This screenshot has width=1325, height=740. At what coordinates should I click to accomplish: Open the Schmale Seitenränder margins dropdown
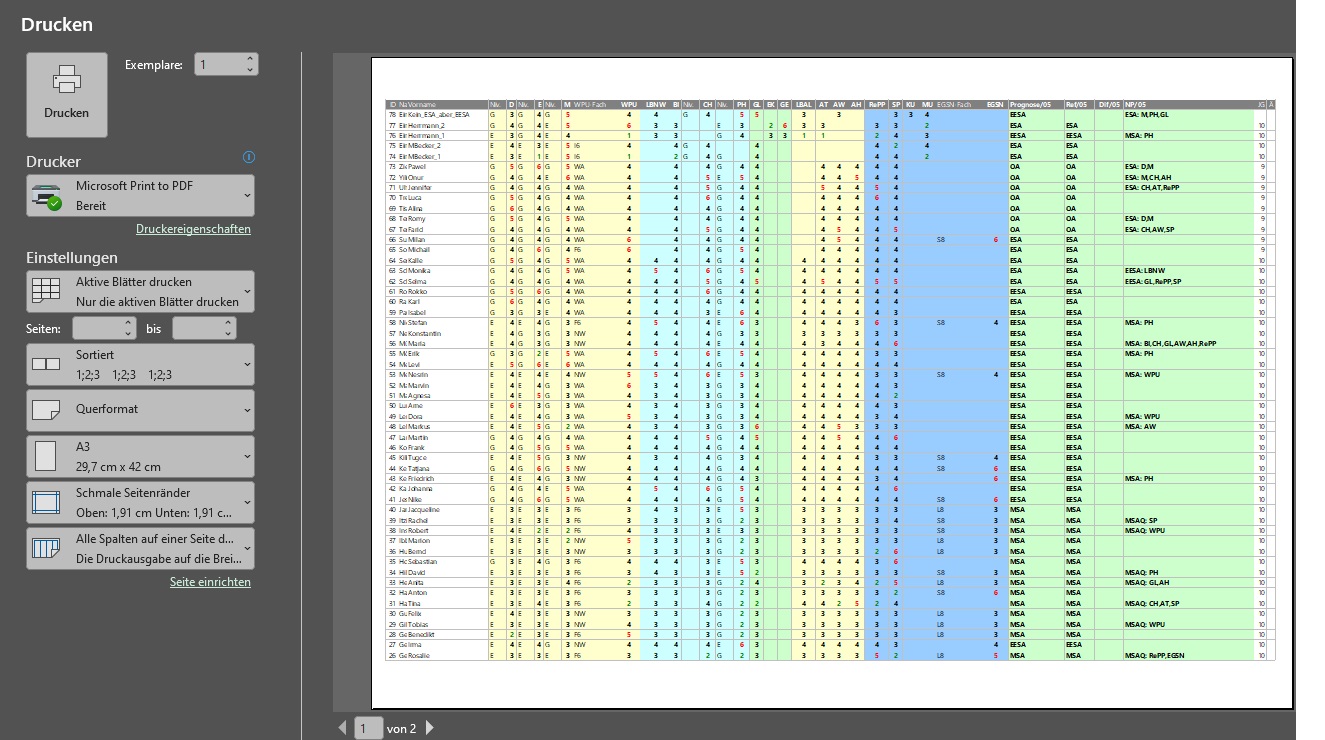(140, 502)
